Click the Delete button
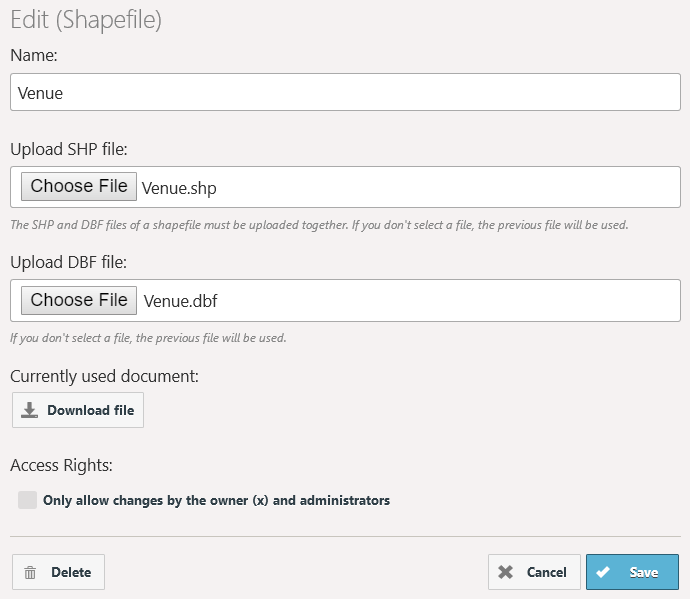The height and width of the screenshot is (599, 690). pyautogui.click(x=58, y=572)
